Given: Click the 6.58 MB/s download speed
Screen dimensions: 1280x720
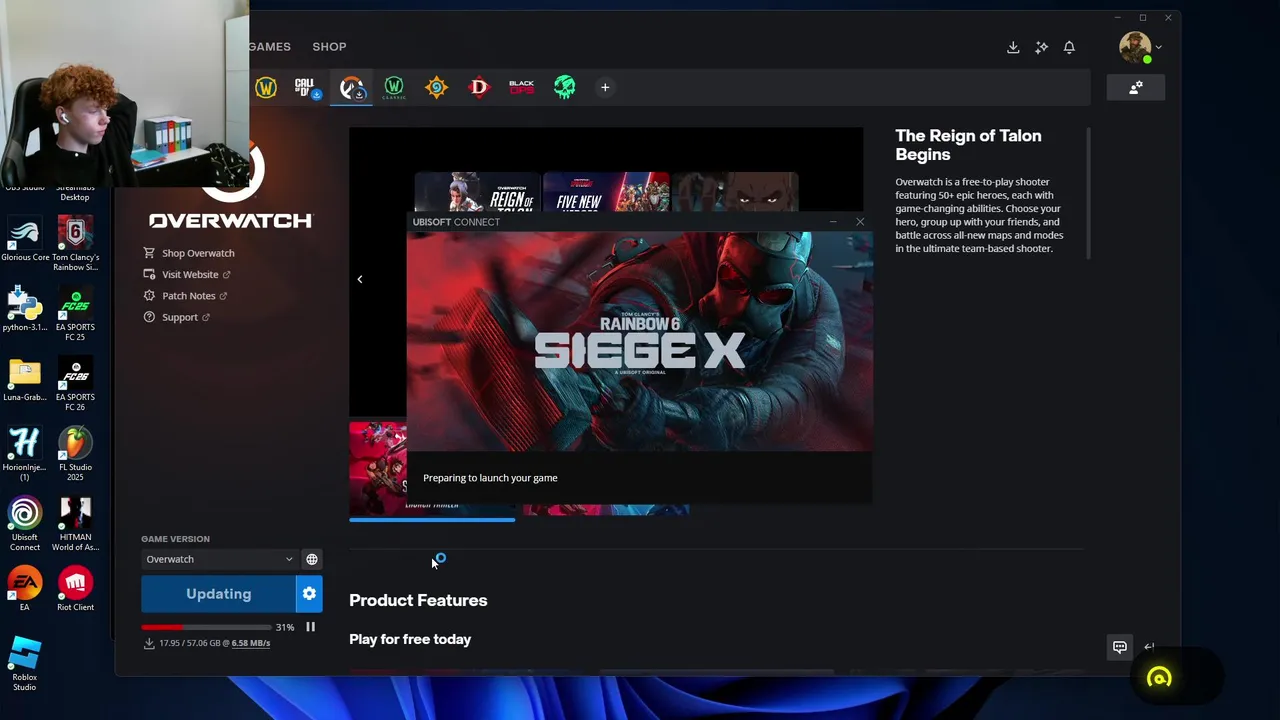Looking at the screenshot, I should pos(251,643).
